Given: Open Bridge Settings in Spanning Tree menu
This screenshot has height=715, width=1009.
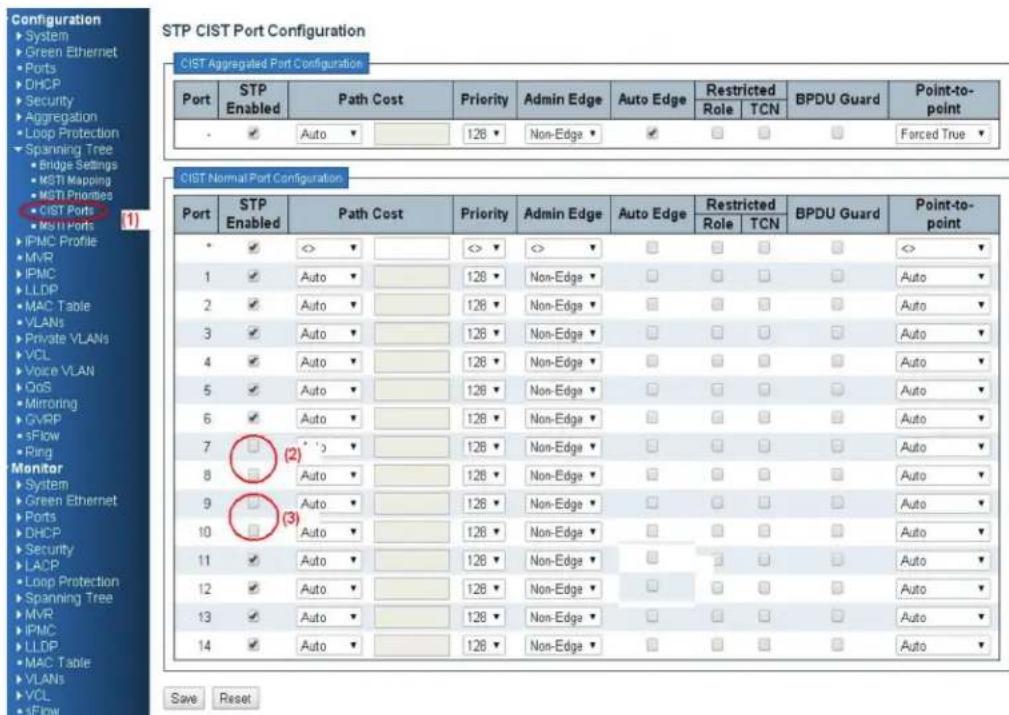Looking at the screenshot, I should tap(78, 165).
